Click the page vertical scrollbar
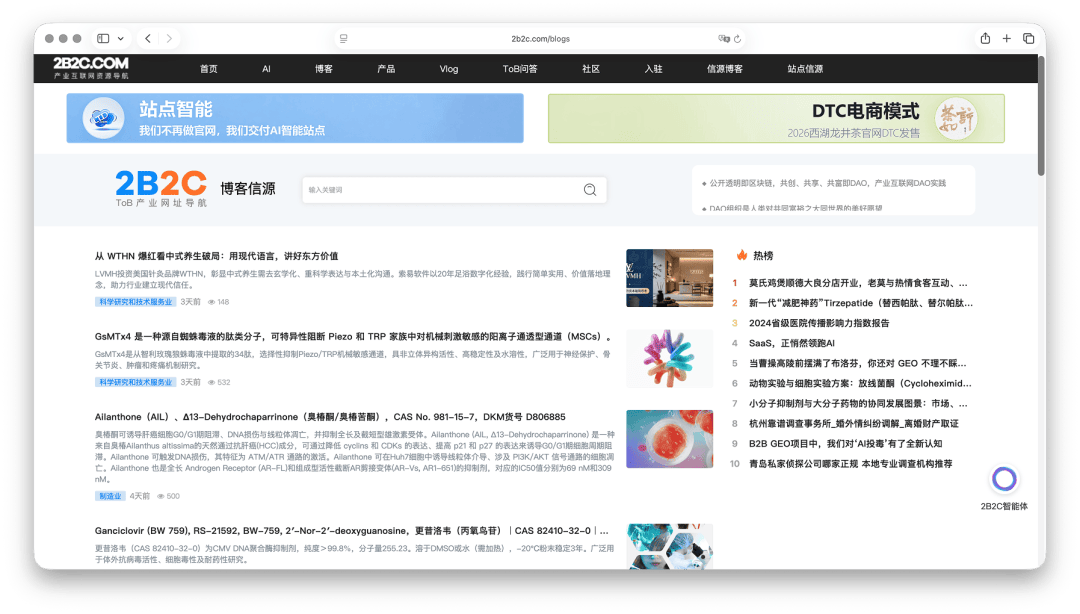 pyautogui.click(x=1041, y=116)
